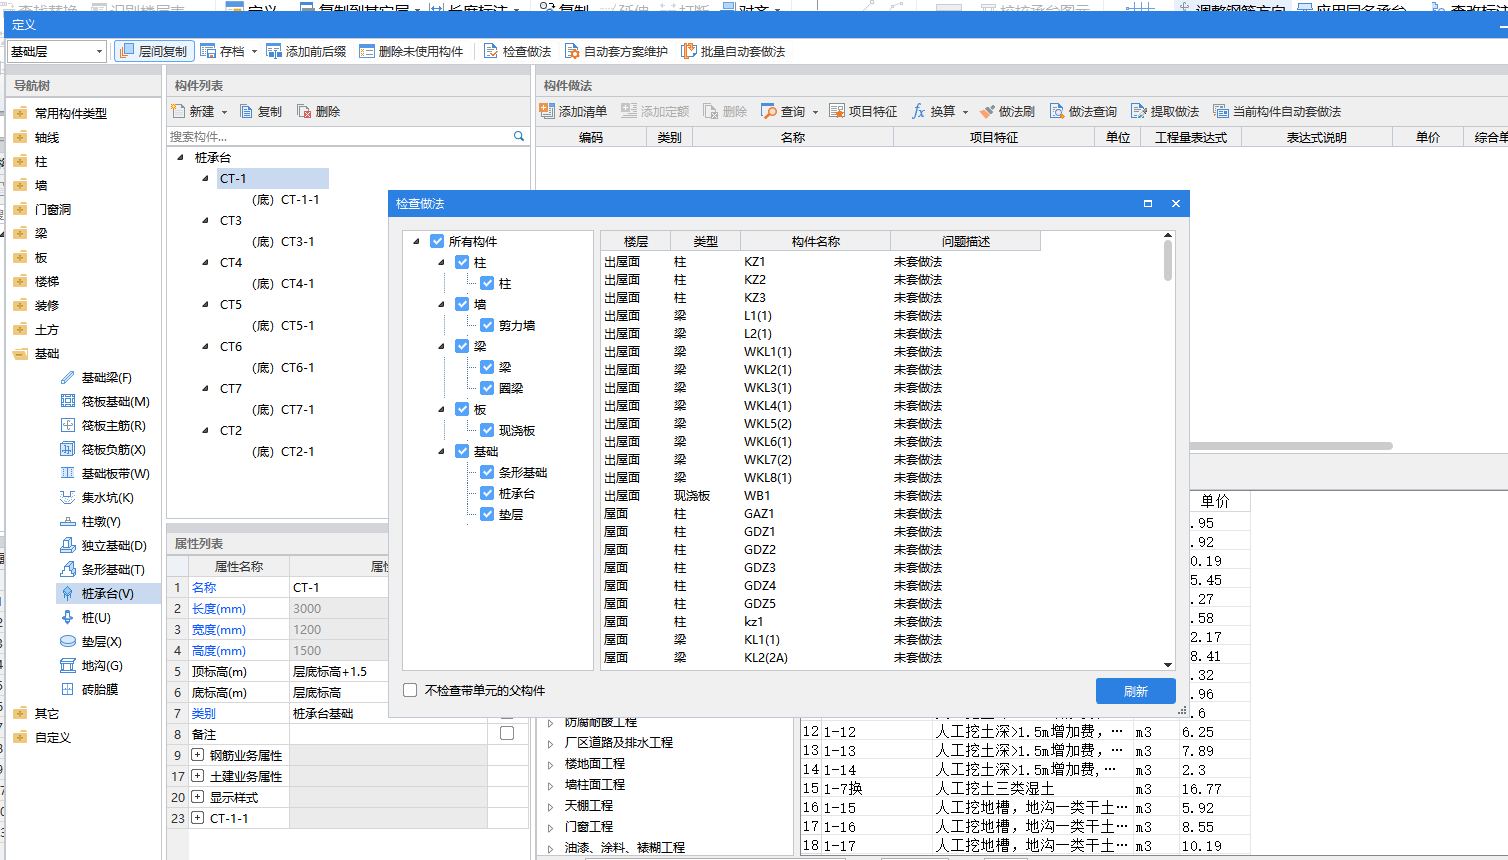The width and height of the screenshot is (1508, 860).
Task: Click the 检查做法 toolbar icon
Action: [491, 51]
